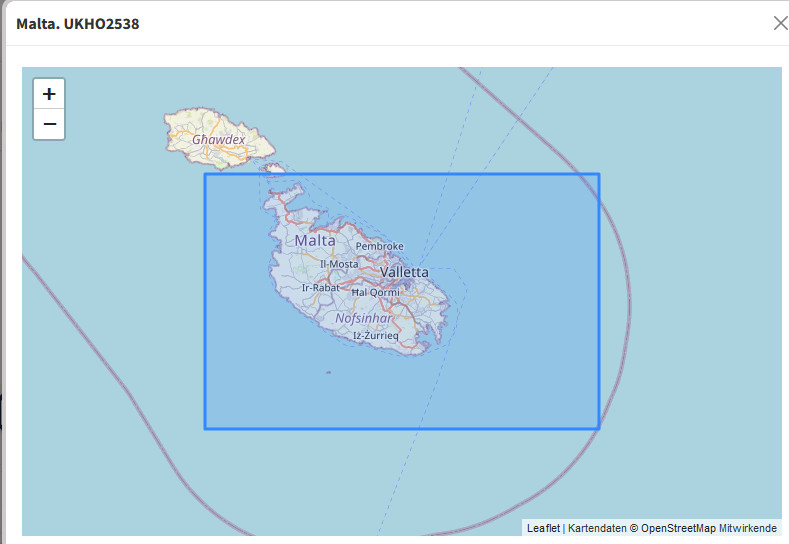
Task: Click the Malta island name label
Action: pyautogui.click(x=315, y=241)
